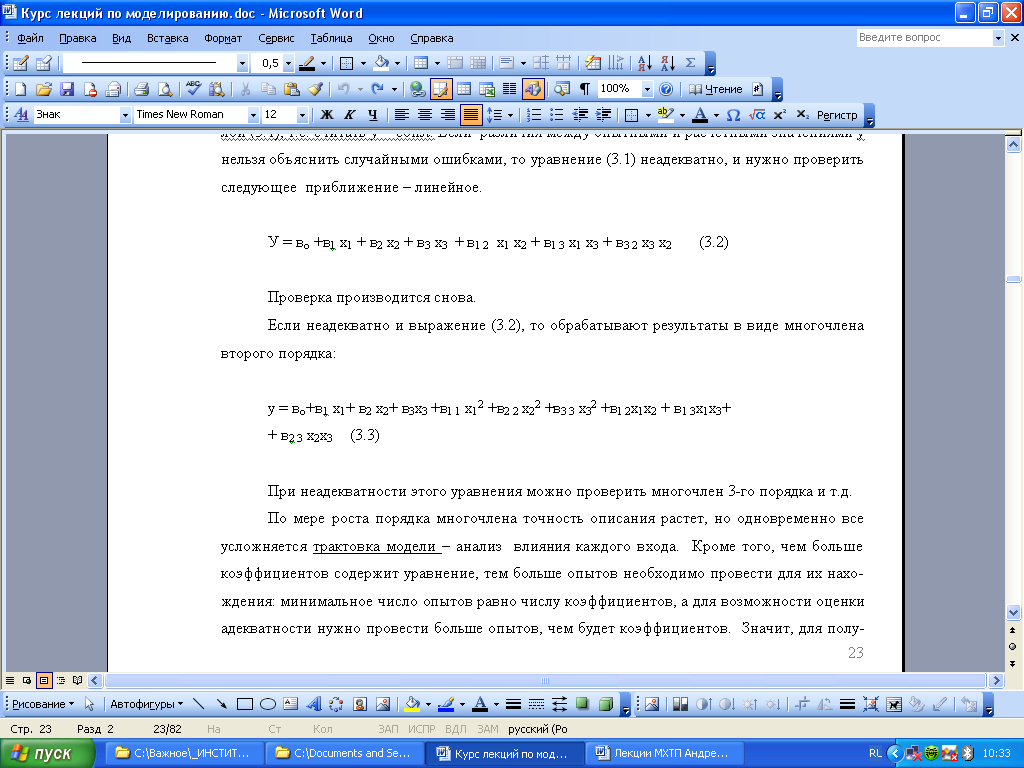Print the document with the printer icon
This screenshot has height=768, width=1024.
[141, 89]
